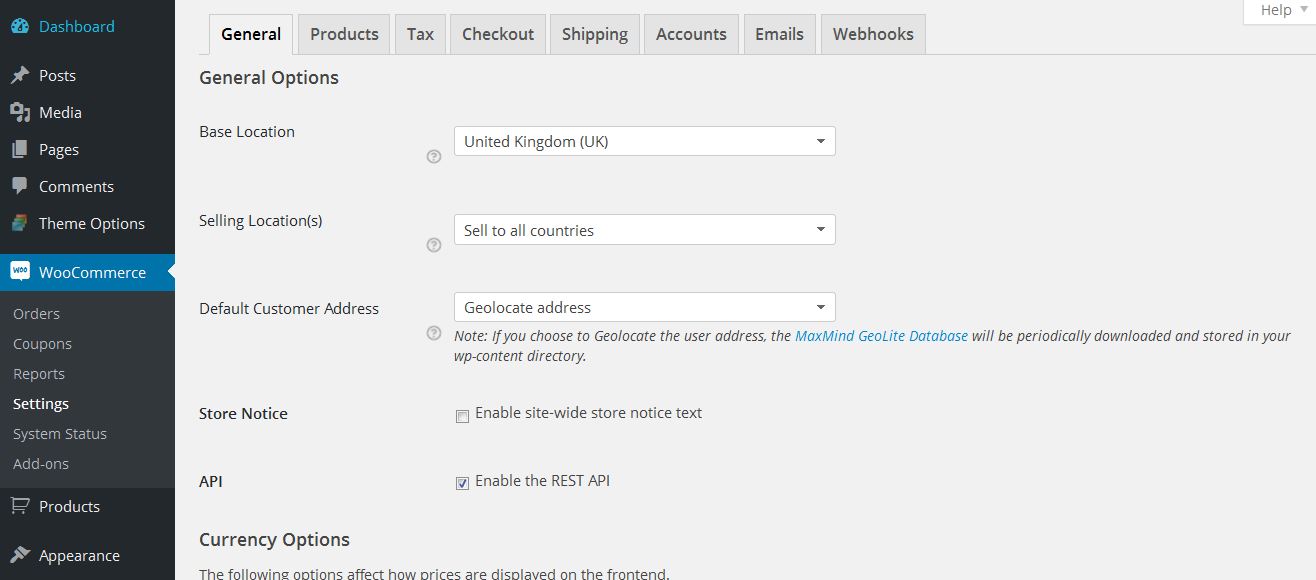Open the Checkout settings tab

tap(498, 34)
